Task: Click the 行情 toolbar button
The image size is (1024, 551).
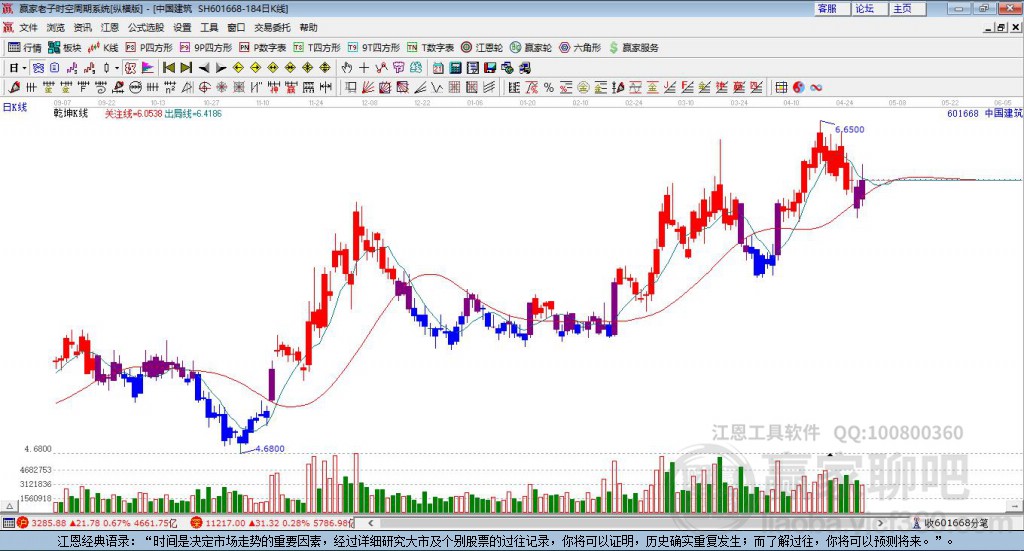Action: pyautogui.click(x=24, y=48)
